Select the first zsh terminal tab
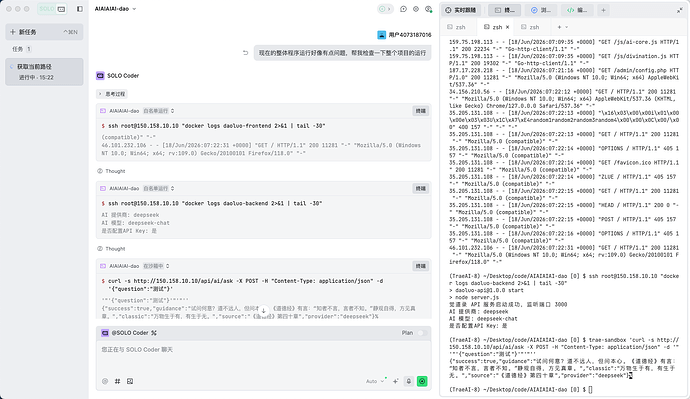 pyautogui.click(x=457, y=27)
